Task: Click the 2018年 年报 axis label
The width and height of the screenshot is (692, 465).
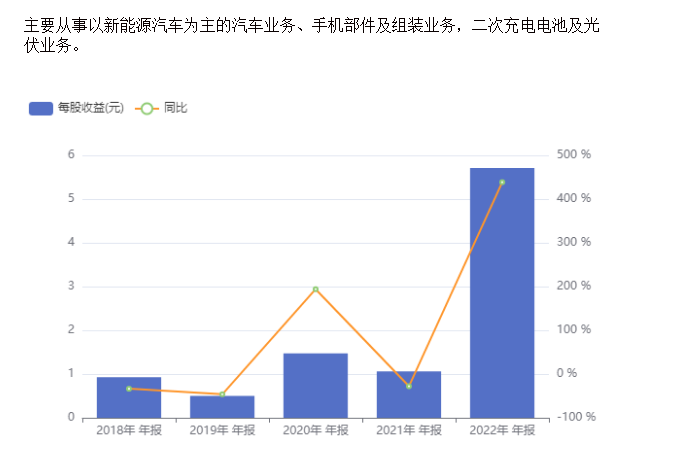Action: coord(129,430)
